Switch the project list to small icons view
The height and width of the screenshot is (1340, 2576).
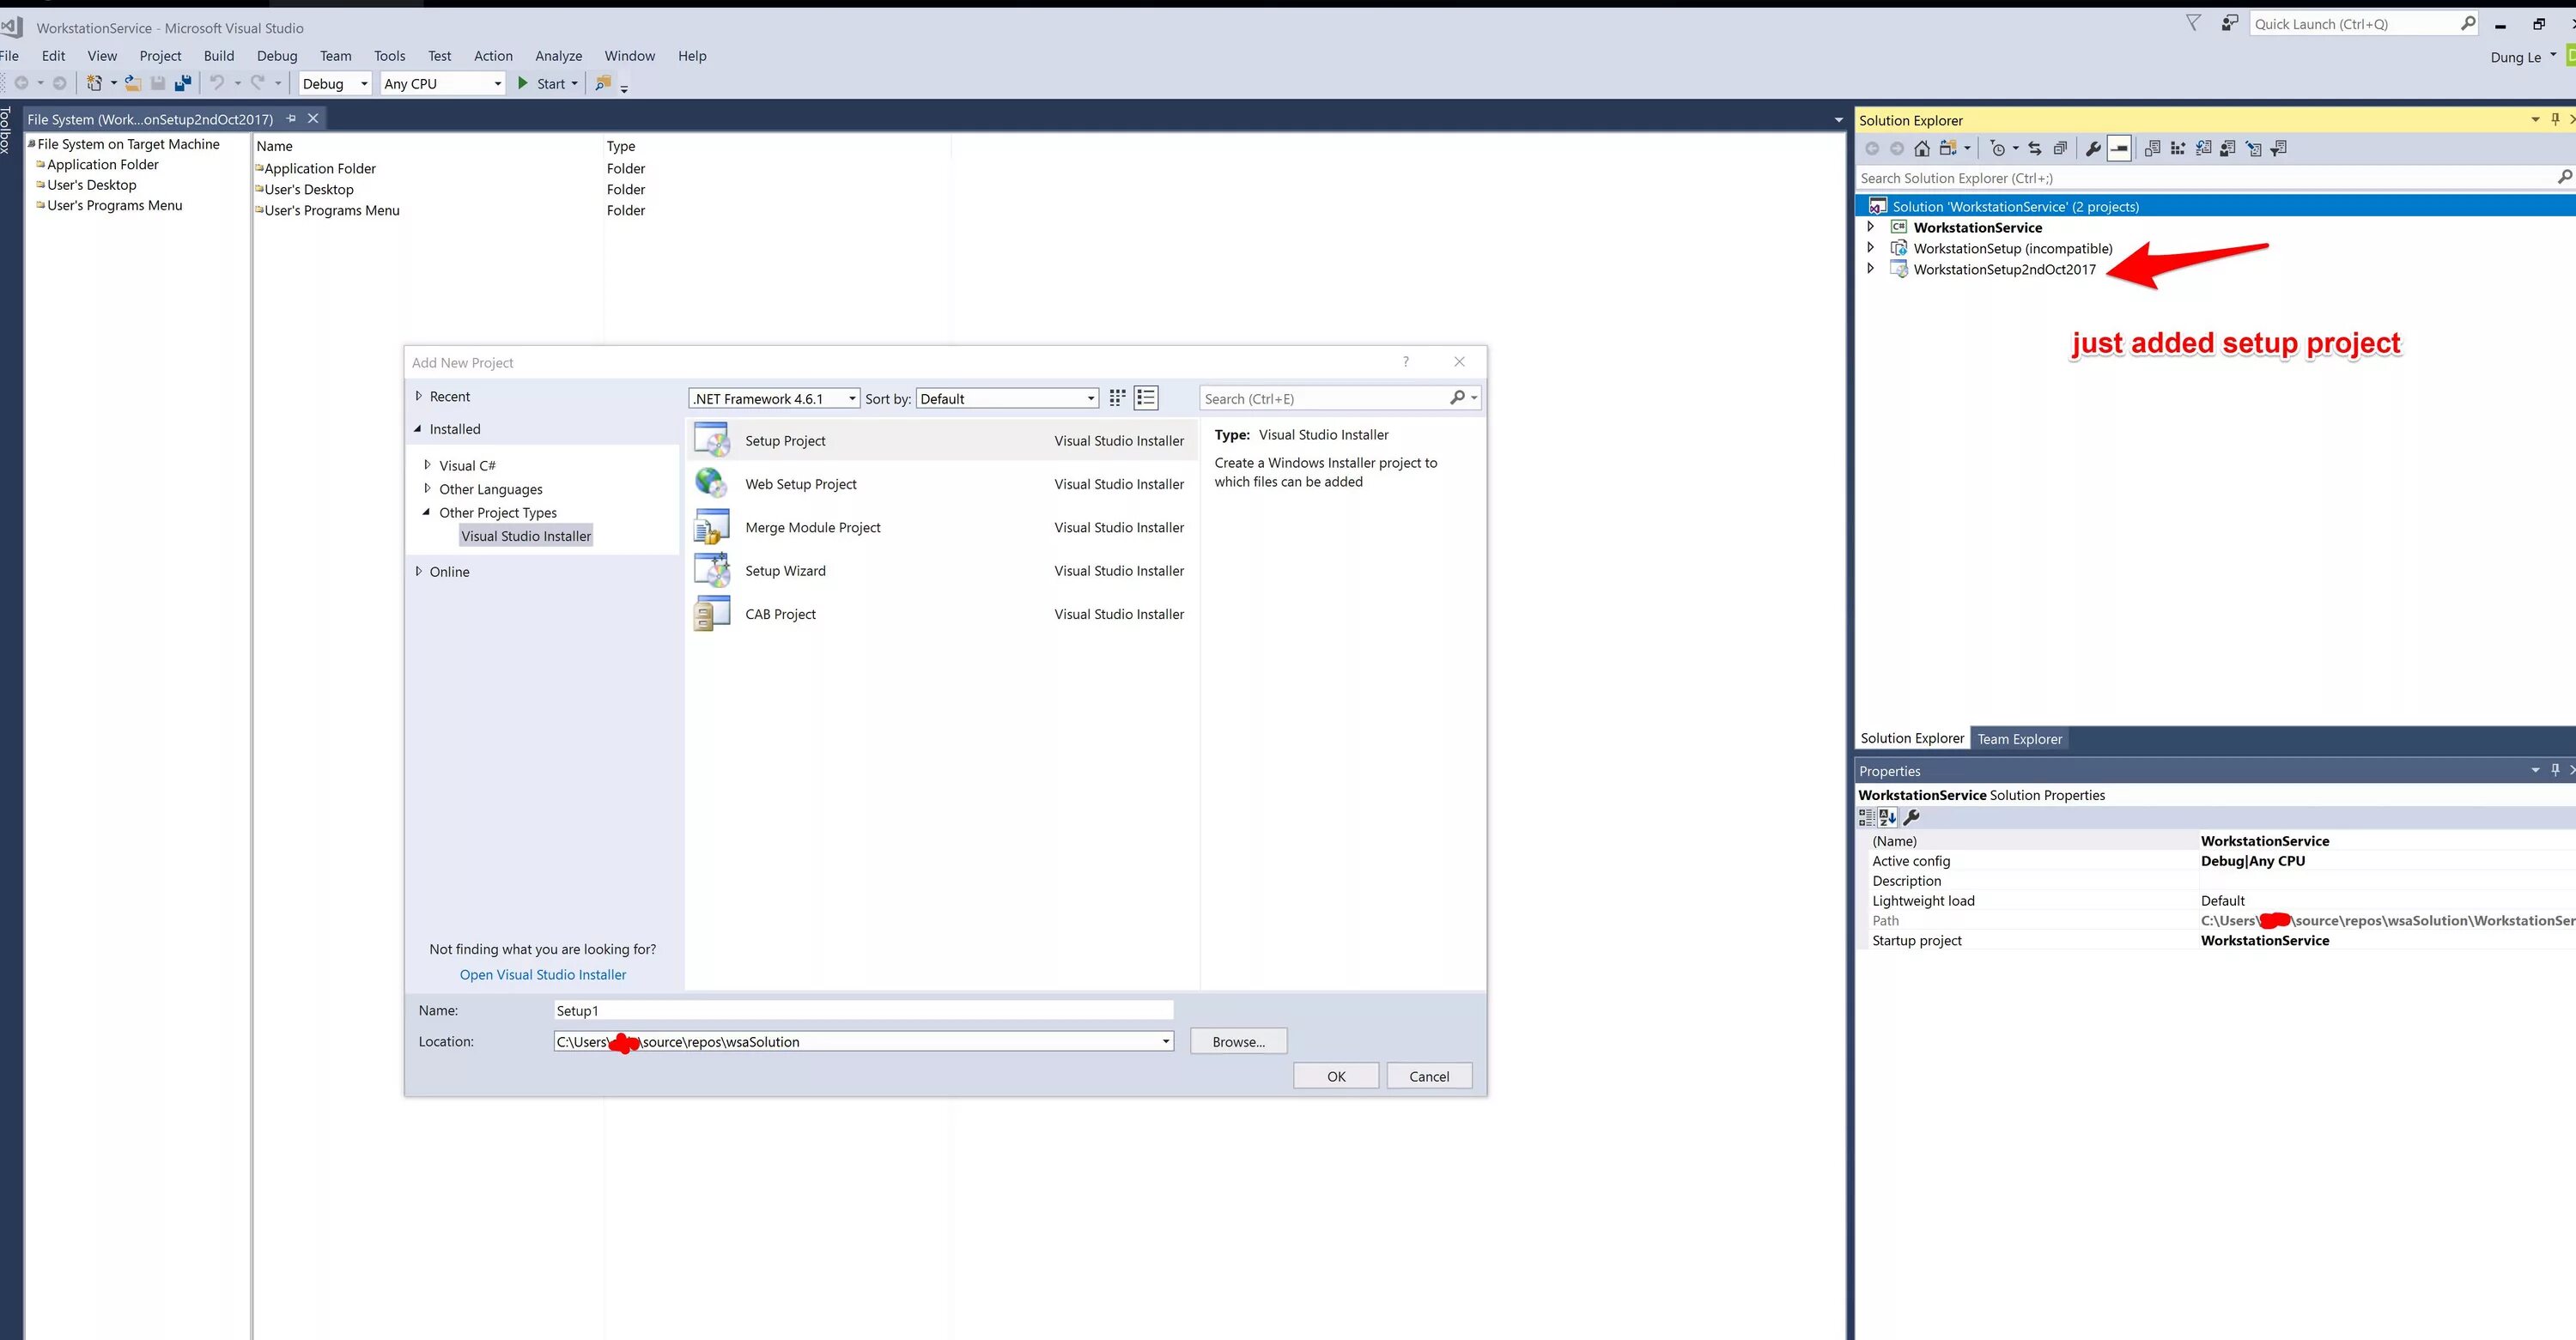(1117, 398)
